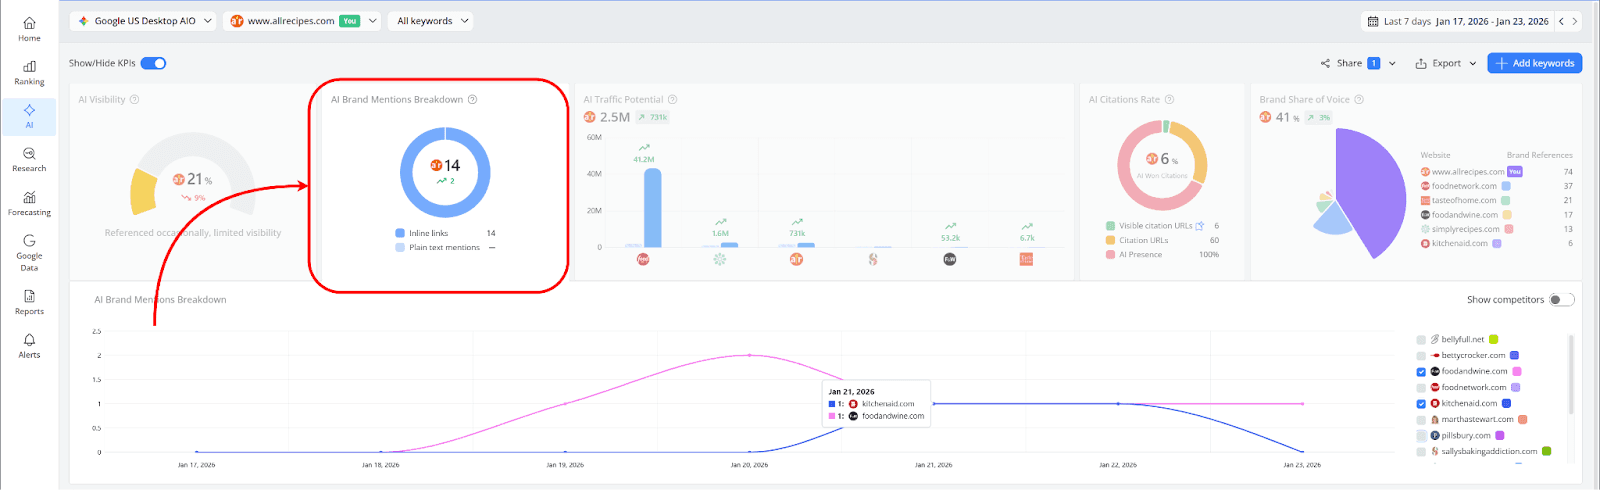Uncheck the foodandwine.com checkbox

[x=1421, y=372]
